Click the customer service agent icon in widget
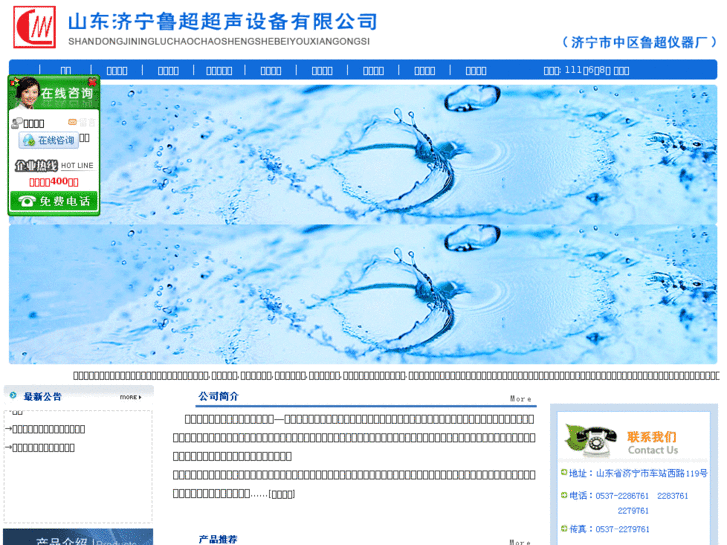 [x=17, y=123]
